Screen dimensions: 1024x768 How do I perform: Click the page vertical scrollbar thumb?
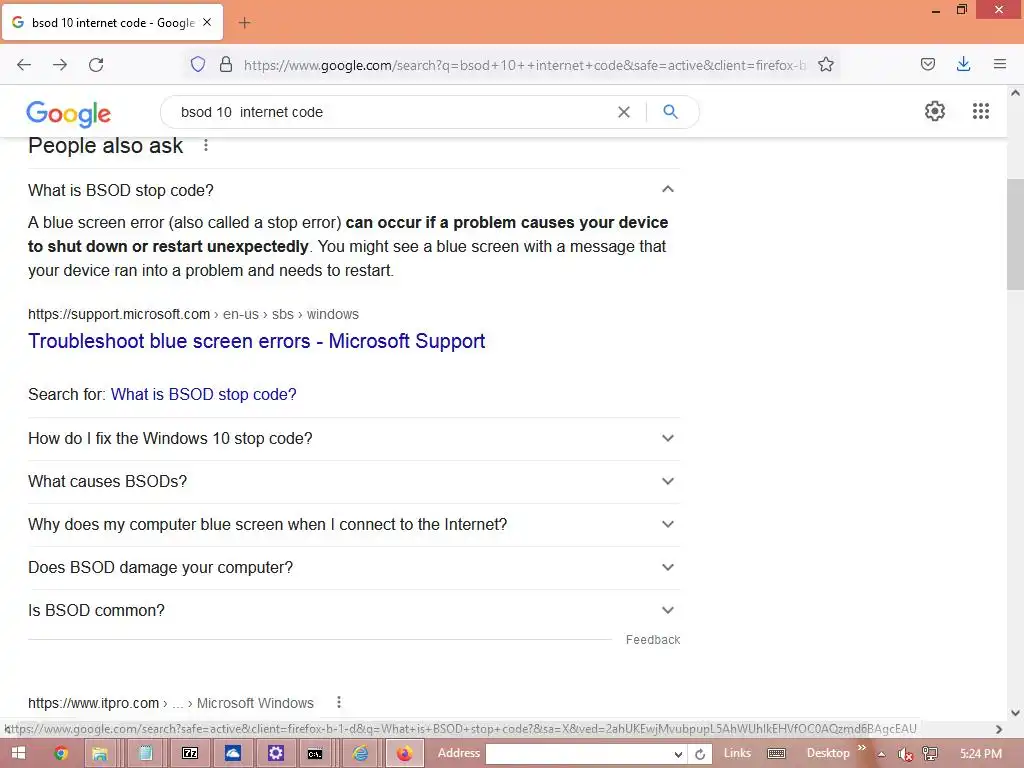tap(1015, 234)
